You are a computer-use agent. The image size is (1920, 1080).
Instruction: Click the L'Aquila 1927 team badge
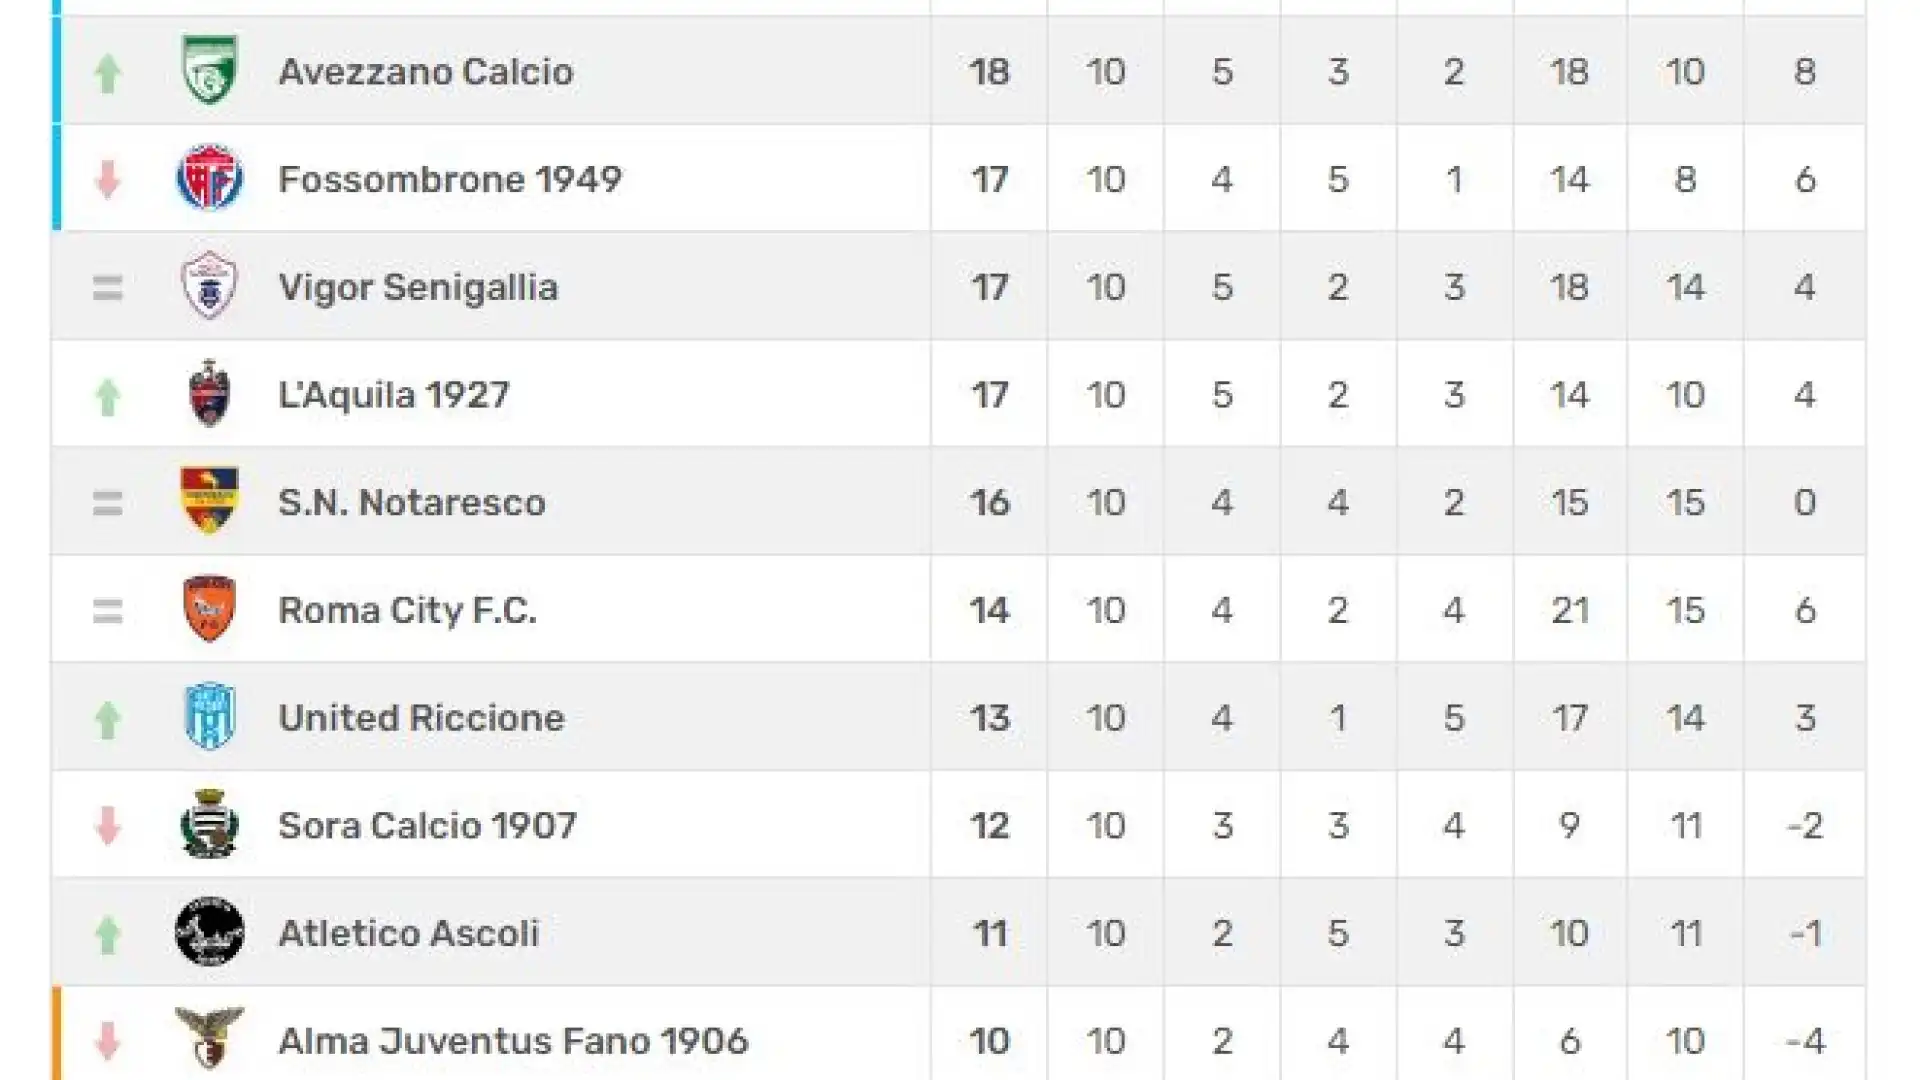coord(209,393)
